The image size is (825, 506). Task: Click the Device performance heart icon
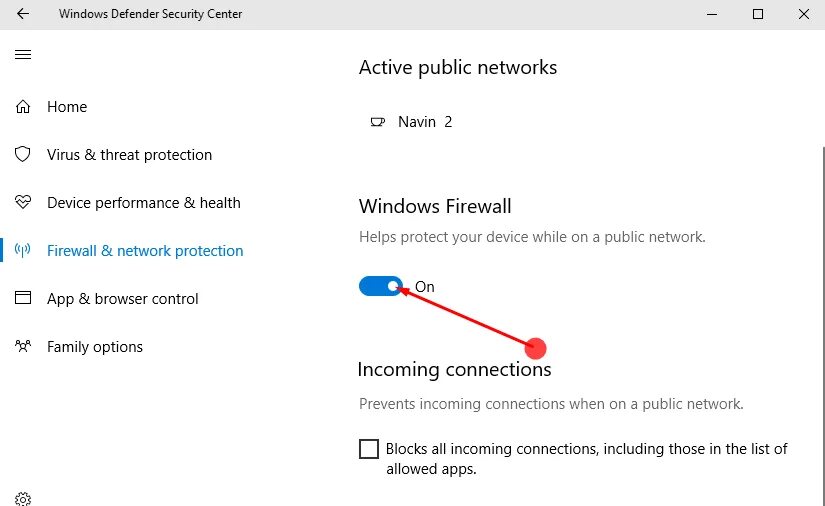click(23, 203)
